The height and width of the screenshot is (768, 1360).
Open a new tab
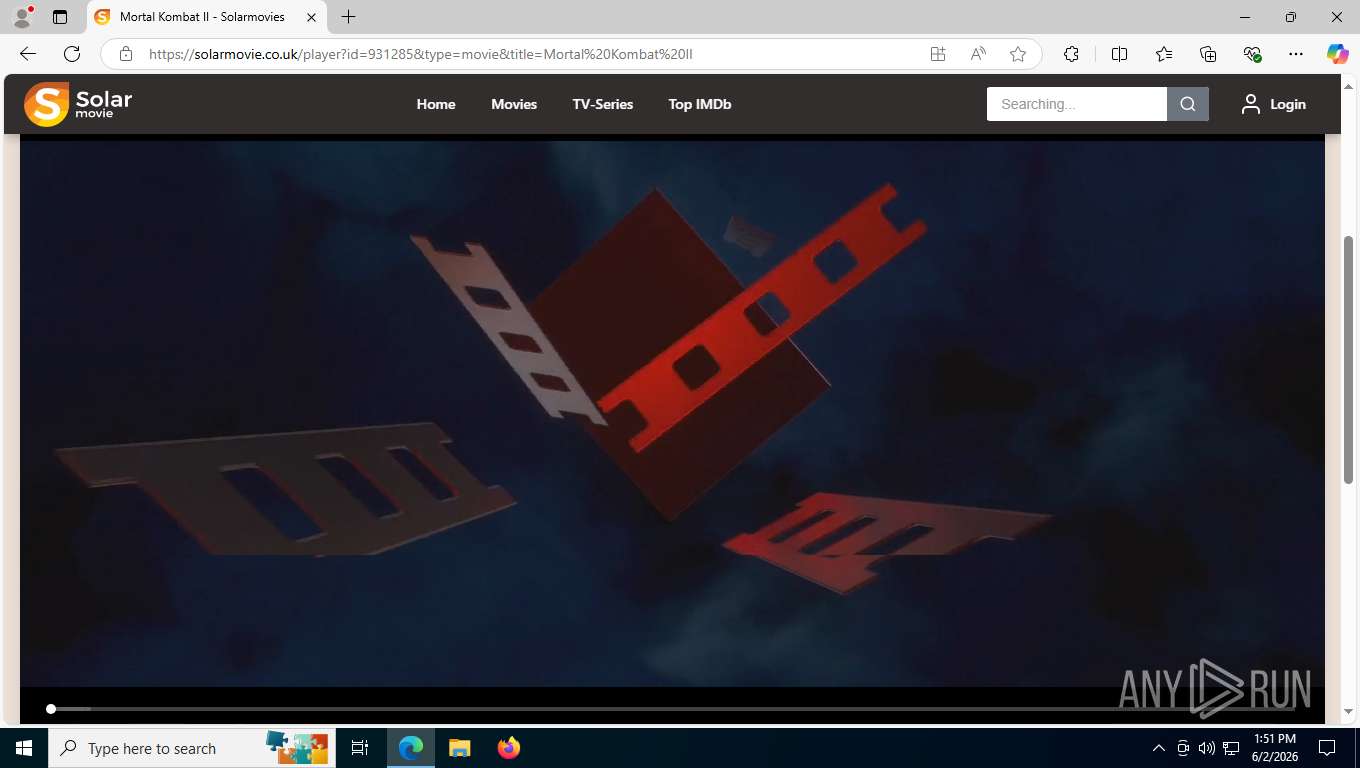pyautogui.click(x=348, y=17)
